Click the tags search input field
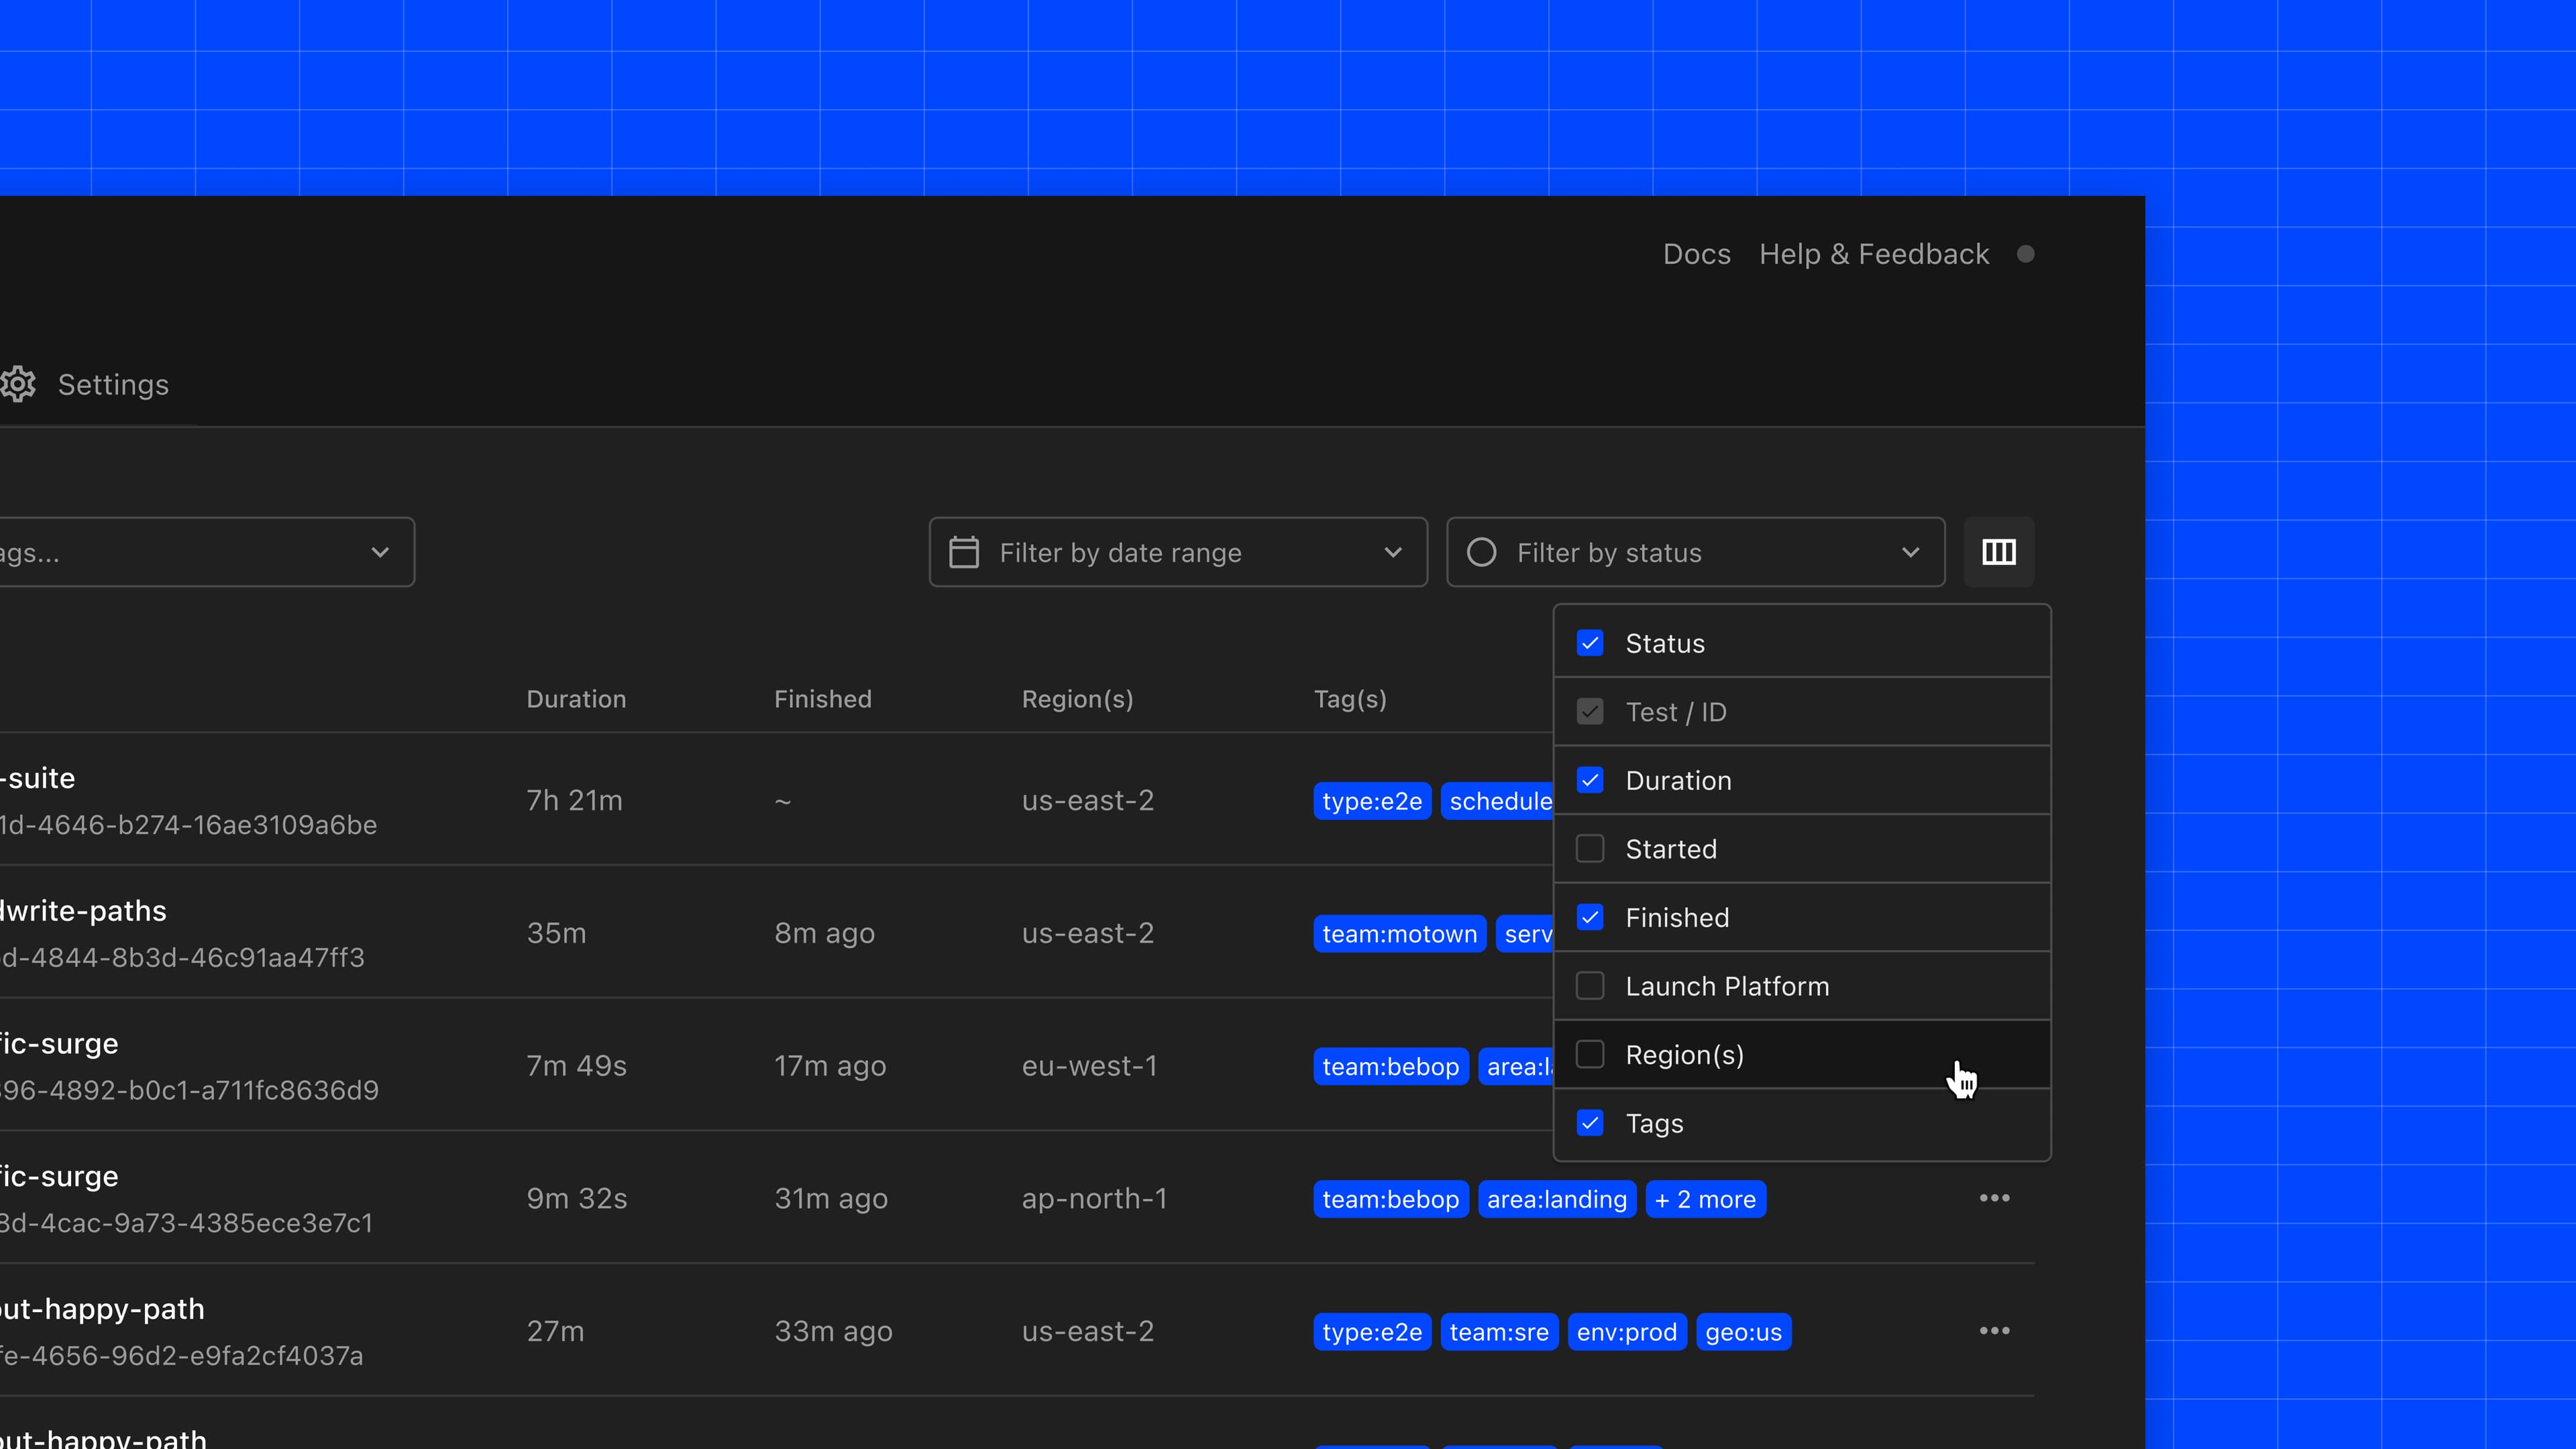This screenshot has width=2576, height=1449. (150, 551)
